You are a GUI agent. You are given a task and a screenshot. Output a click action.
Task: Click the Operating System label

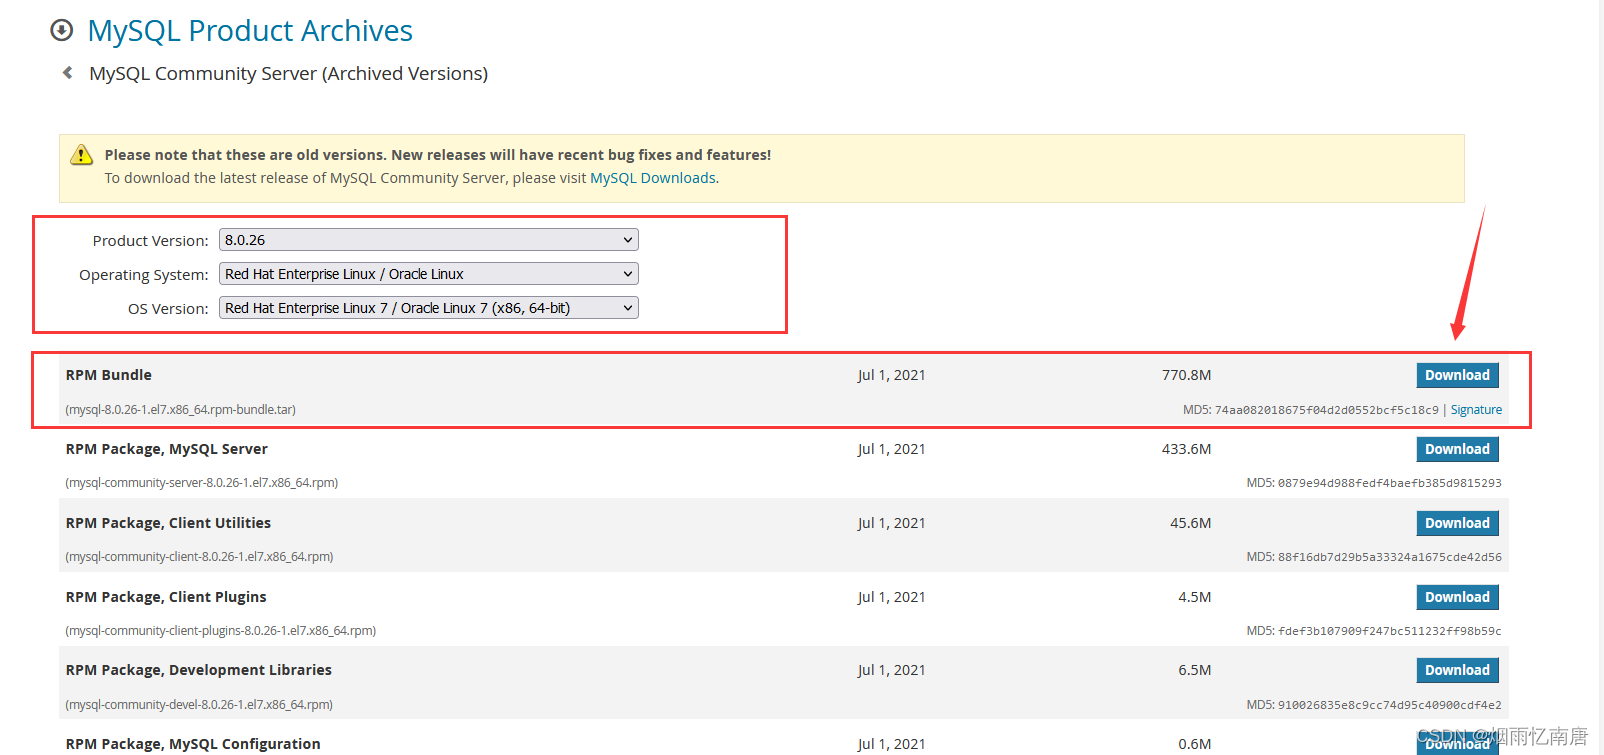click(x=144, y=275)
